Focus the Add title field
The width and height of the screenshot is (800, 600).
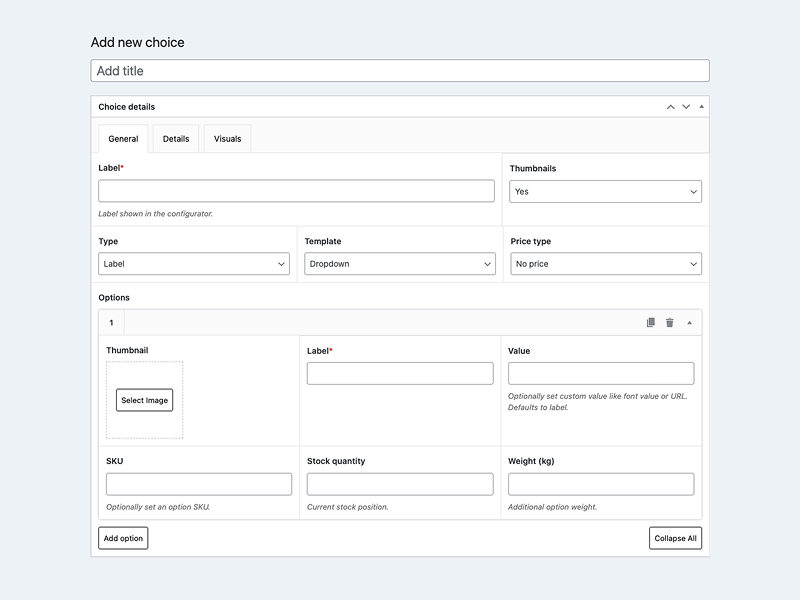[400, 71]
